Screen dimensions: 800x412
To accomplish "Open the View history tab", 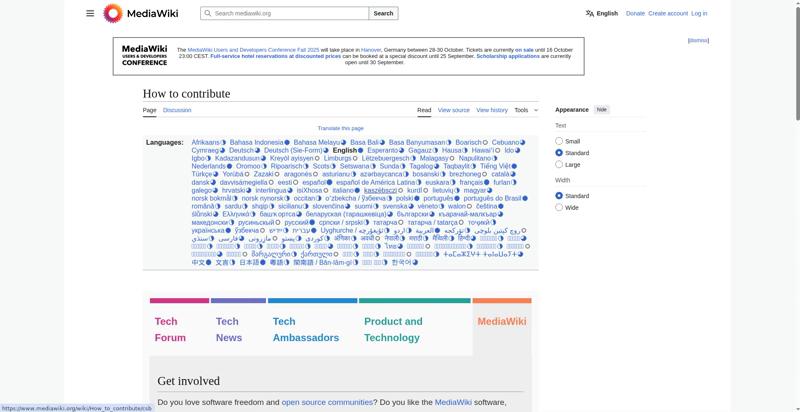I will point(492,110).
